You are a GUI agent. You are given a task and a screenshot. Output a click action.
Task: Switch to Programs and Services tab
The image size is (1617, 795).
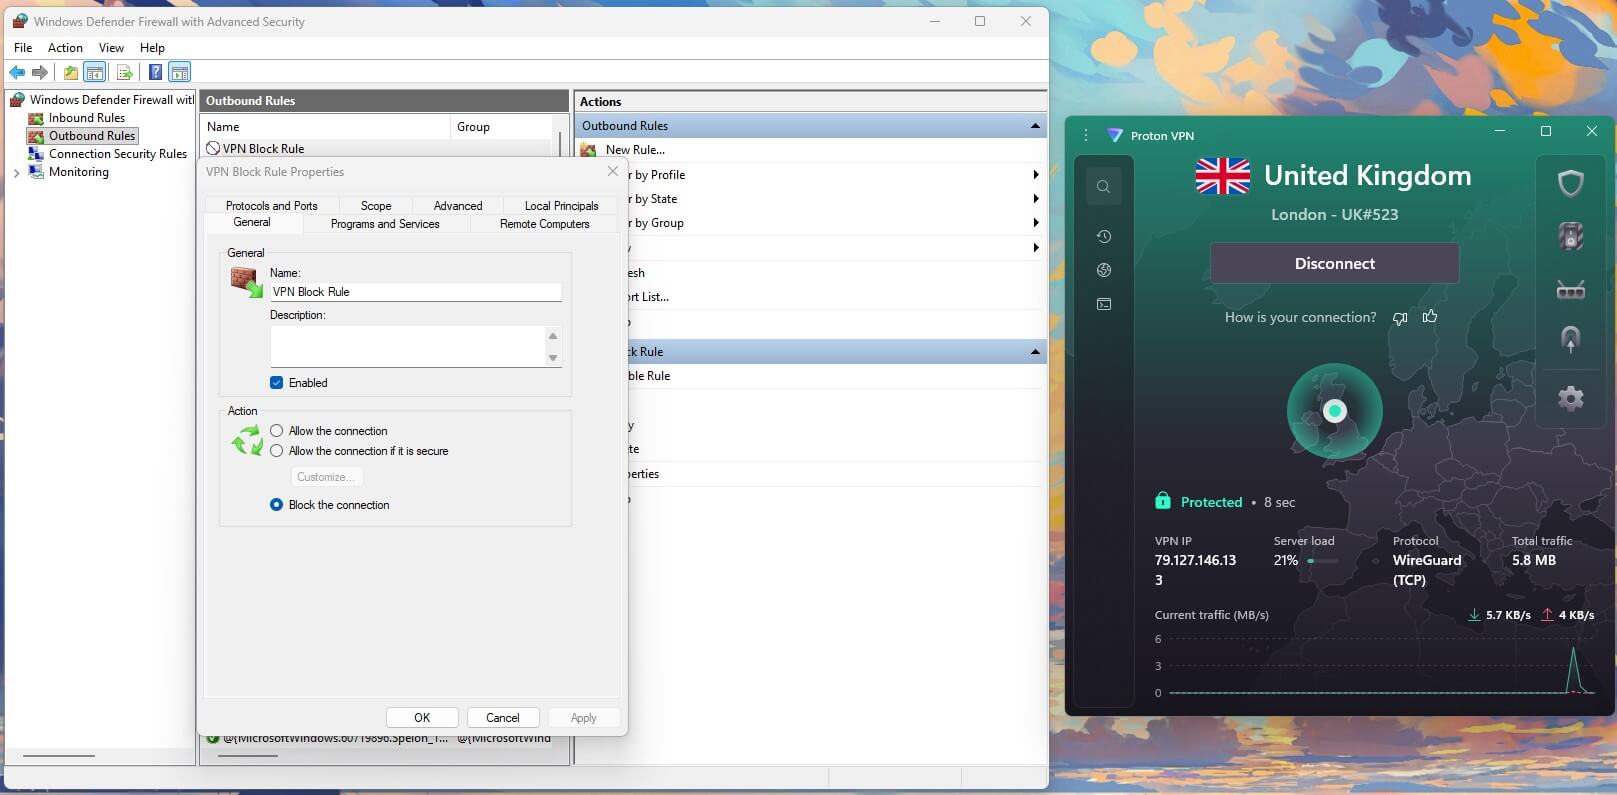point(385,224)
